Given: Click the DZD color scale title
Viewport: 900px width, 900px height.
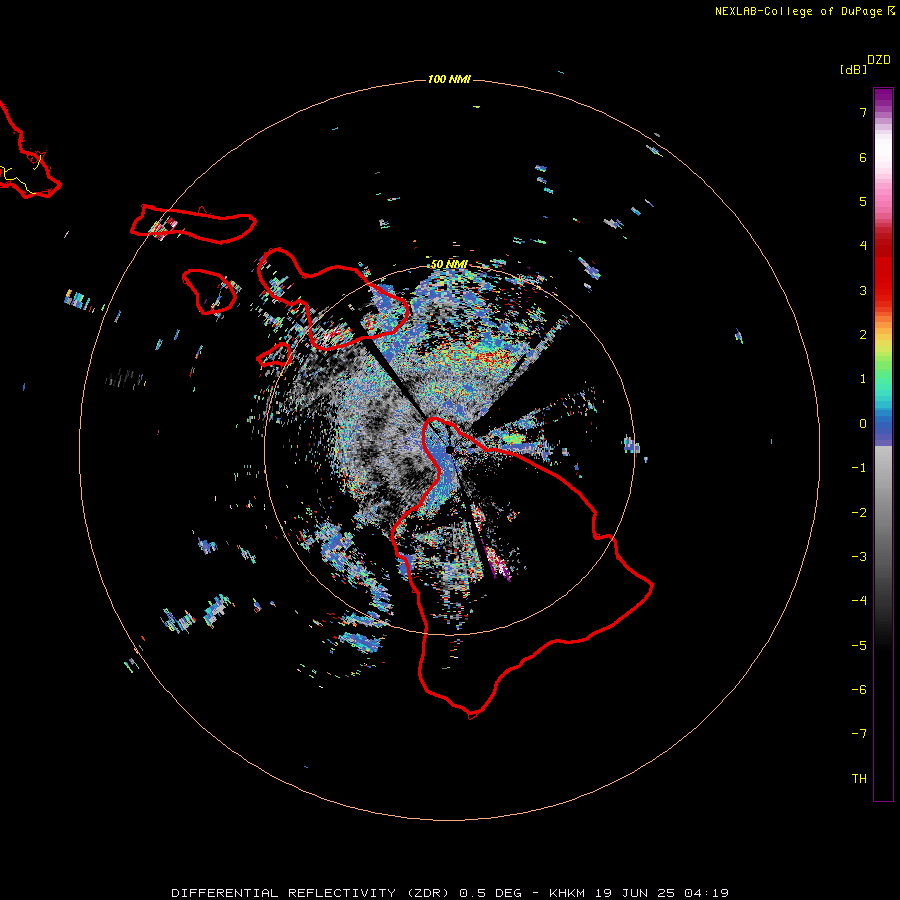Looking at the screenshot, I should point(879,60).
